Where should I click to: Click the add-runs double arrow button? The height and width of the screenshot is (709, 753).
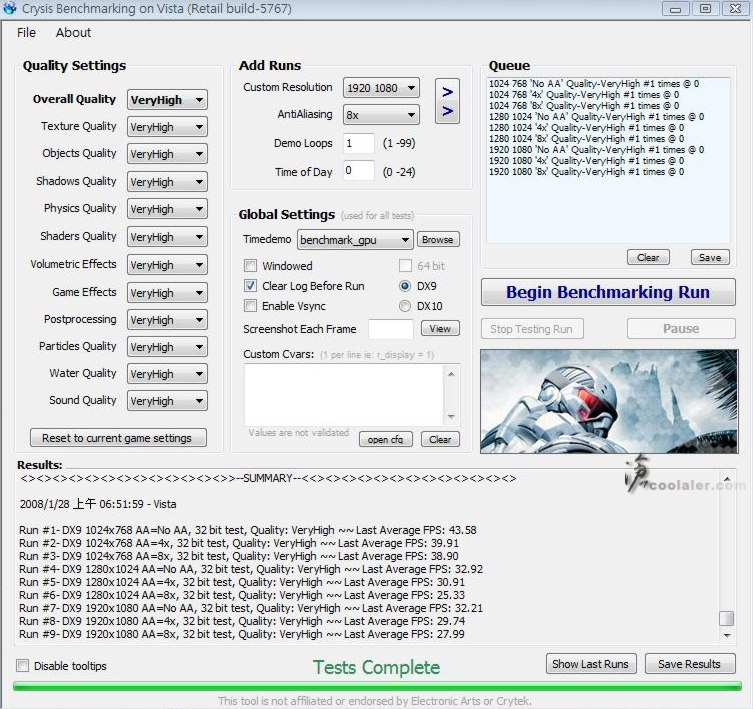447,101
